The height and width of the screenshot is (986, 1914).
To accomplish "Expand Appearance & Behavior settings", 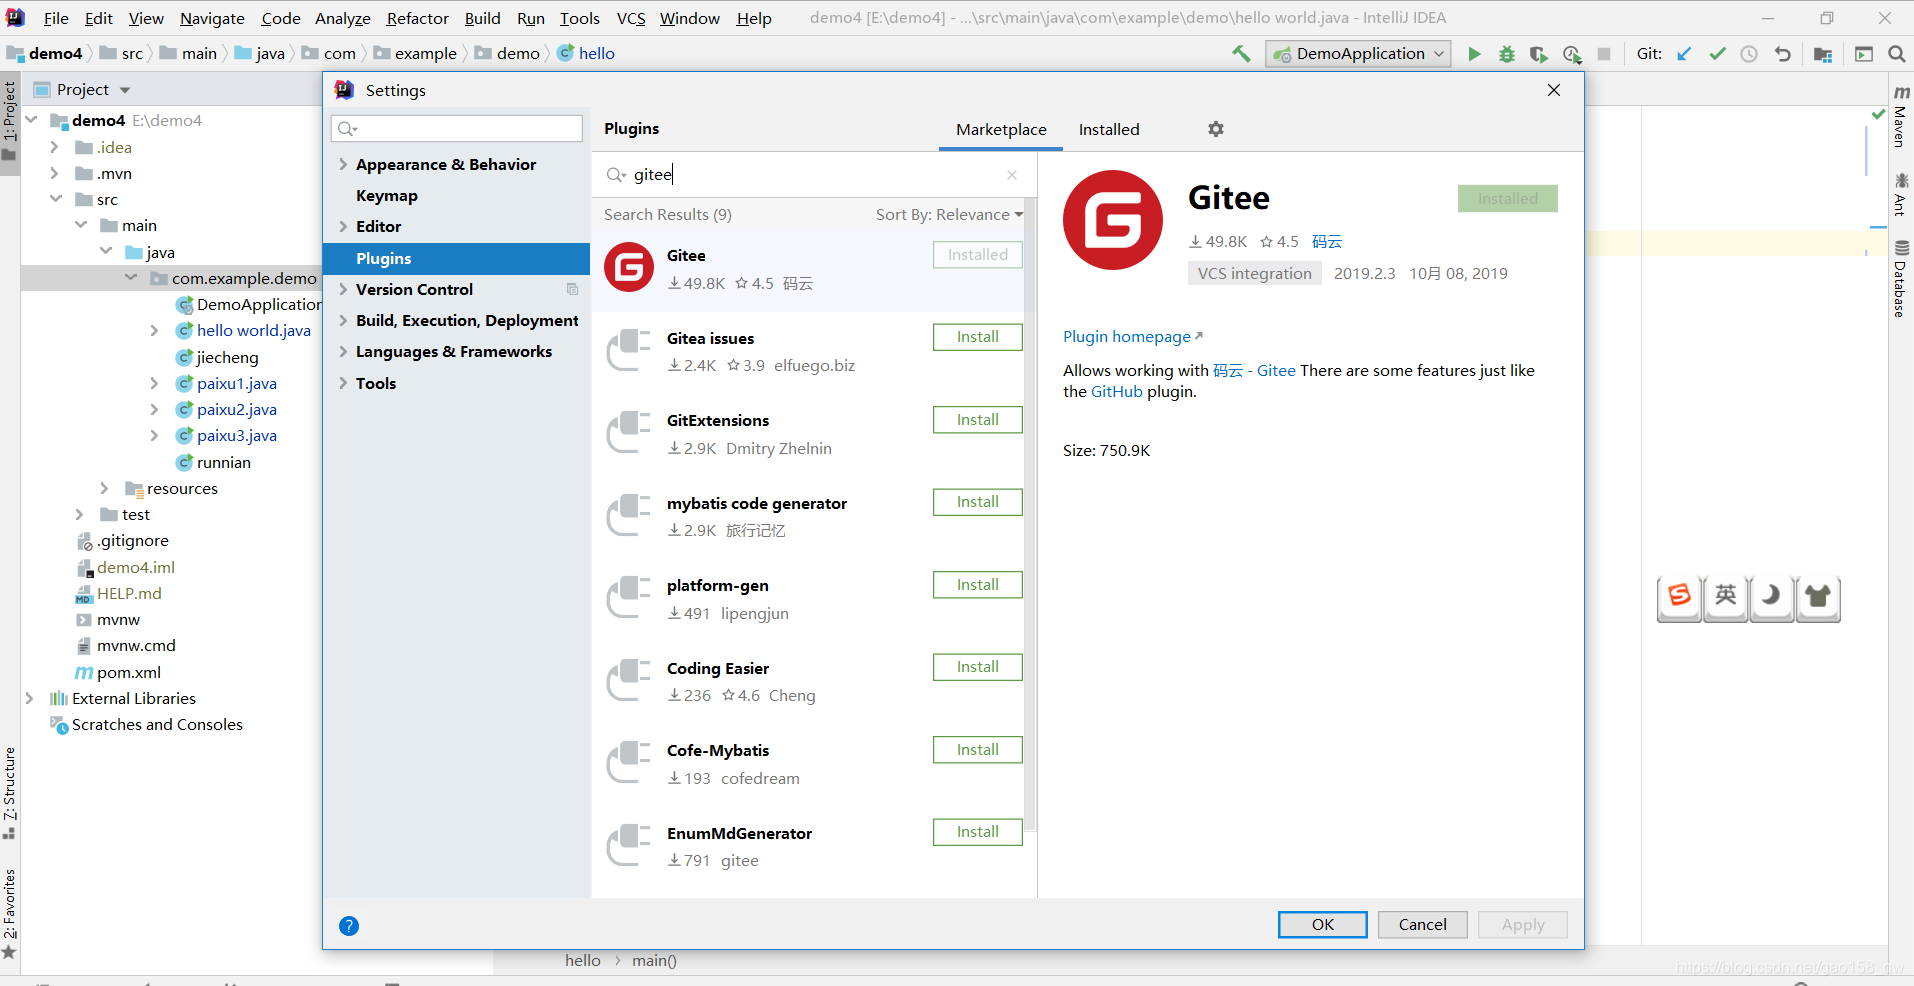I will 343,164.
